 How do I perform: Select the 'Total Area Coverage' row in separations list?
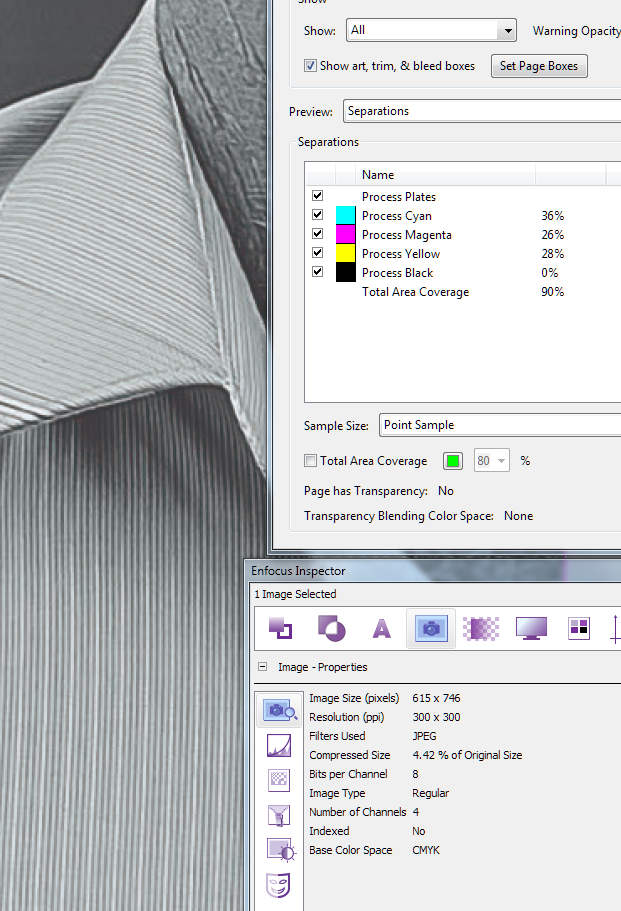(462, 292)
